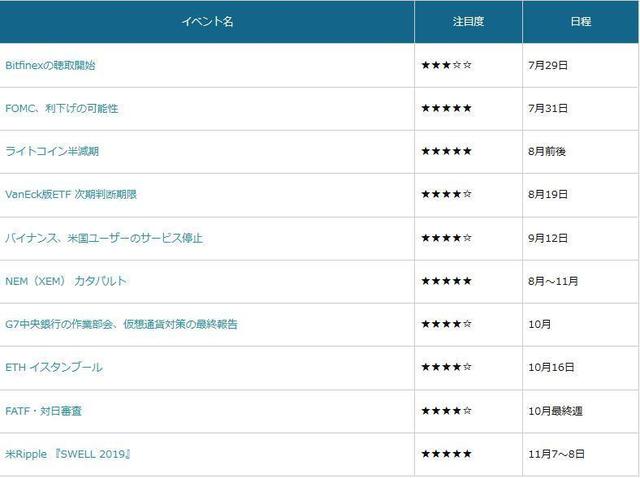
Task: Open the VanEck版ETF 次期判断期限 link
Action: tap(71, 194)
